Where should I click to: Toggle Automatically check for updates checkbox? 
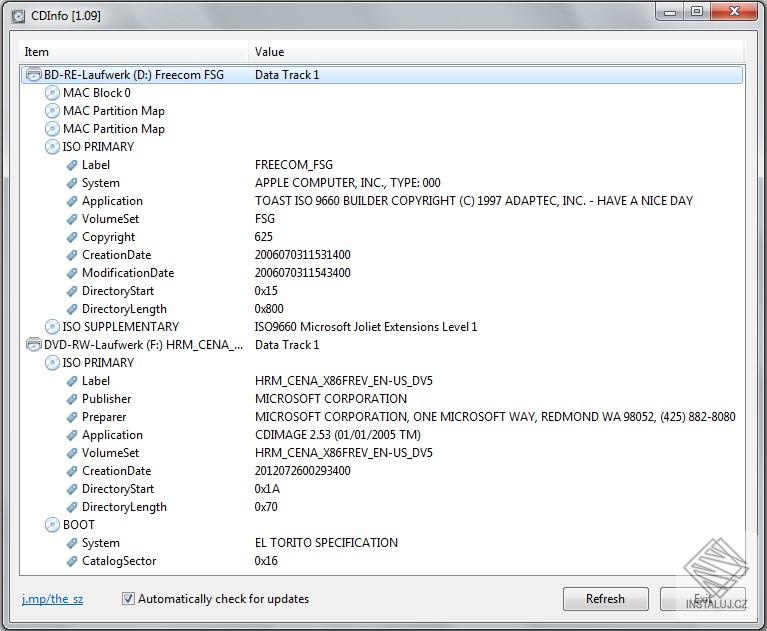click(128, 599)
